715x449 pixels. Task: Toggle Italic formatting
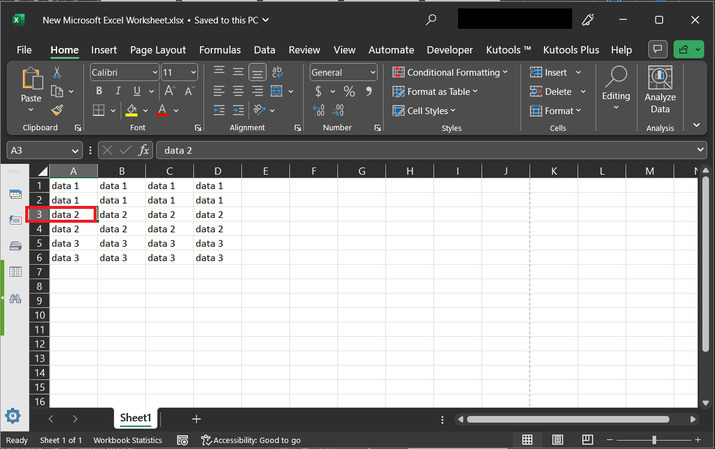point(116,92)
